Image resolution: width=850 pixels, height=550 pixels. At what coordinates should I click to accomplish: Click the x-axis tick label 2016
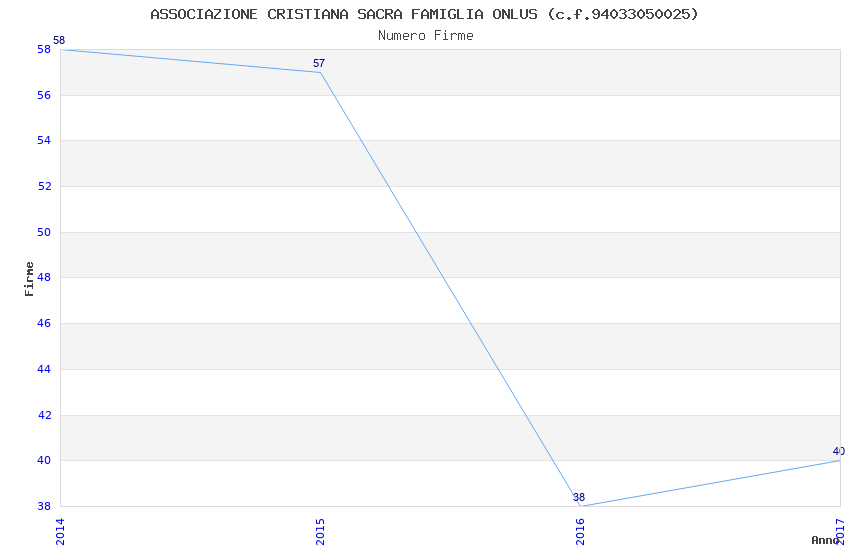(x=581, y=532)
